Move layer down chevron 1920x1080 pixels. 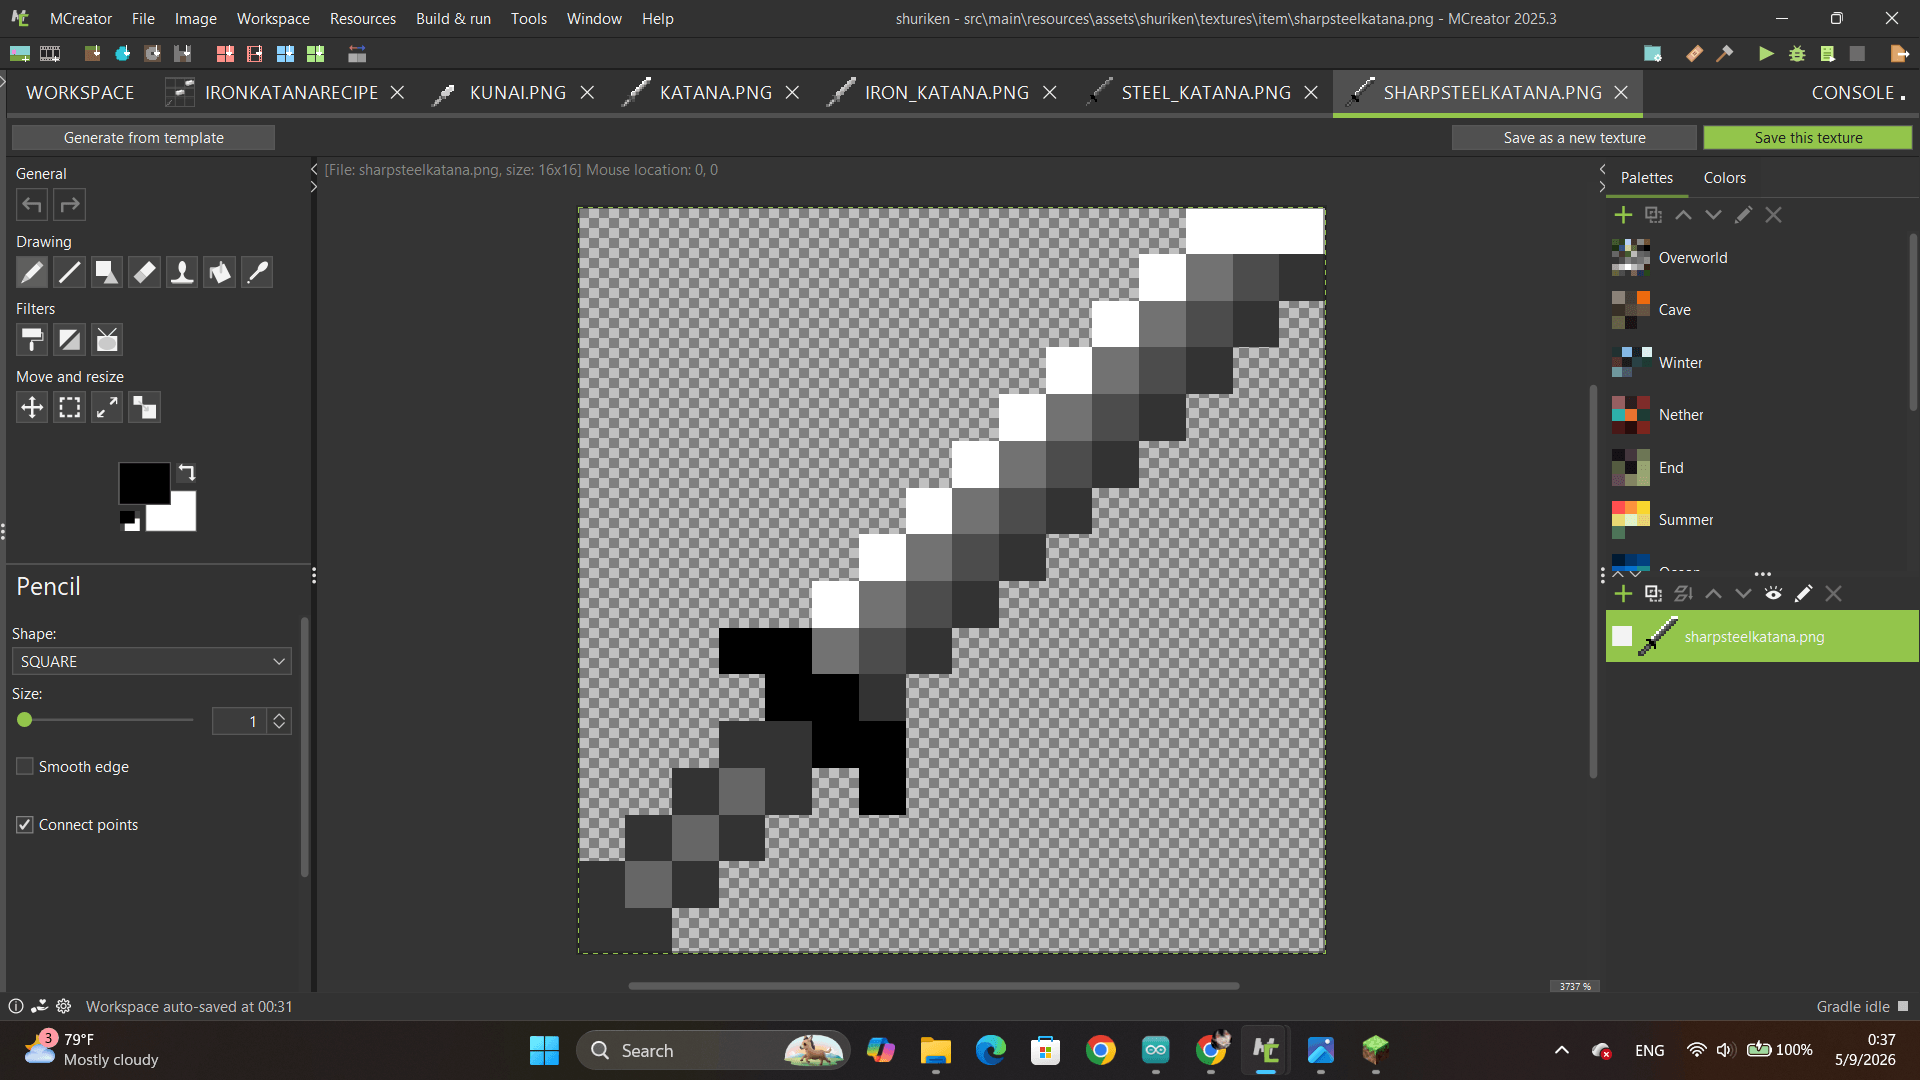[x=1743, y=594]
